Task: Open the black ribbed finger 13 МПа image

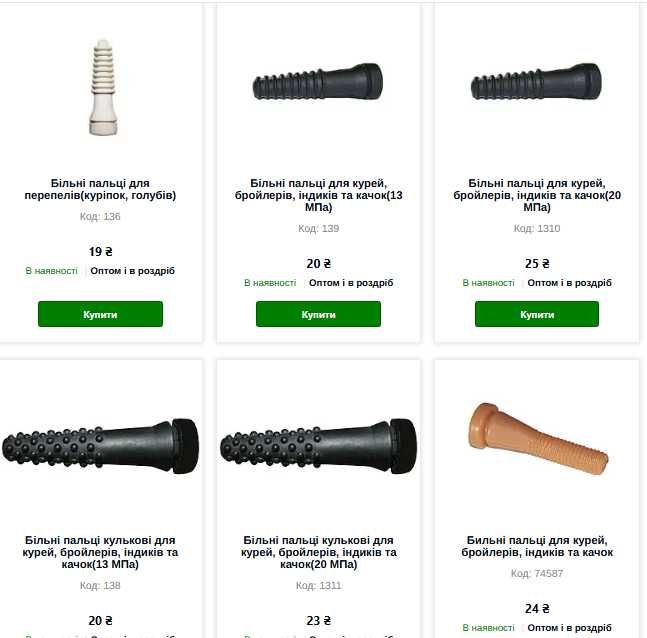Action: [x=318, y=81]
